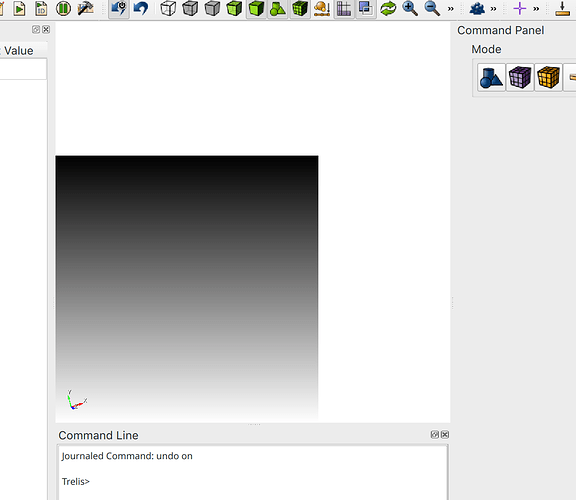Click the zoom in magnifier icon
This screenshot has width=576, height=500.
(x=410, y=8)
